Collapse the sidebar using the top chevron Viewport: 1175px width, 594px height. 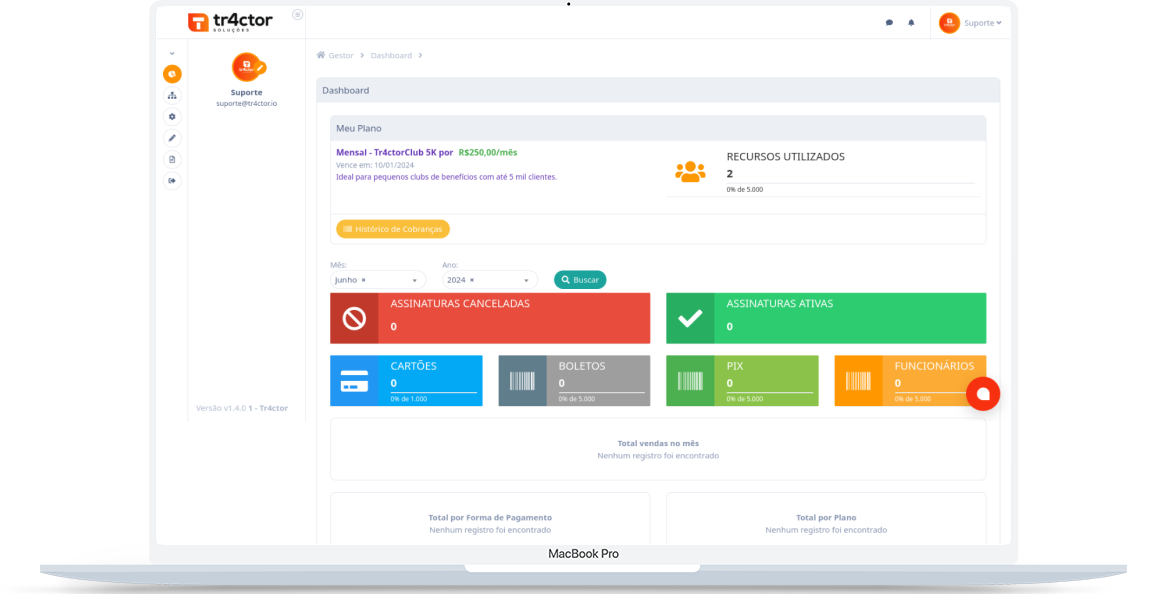pyautogui.click(x=172, y=52)
